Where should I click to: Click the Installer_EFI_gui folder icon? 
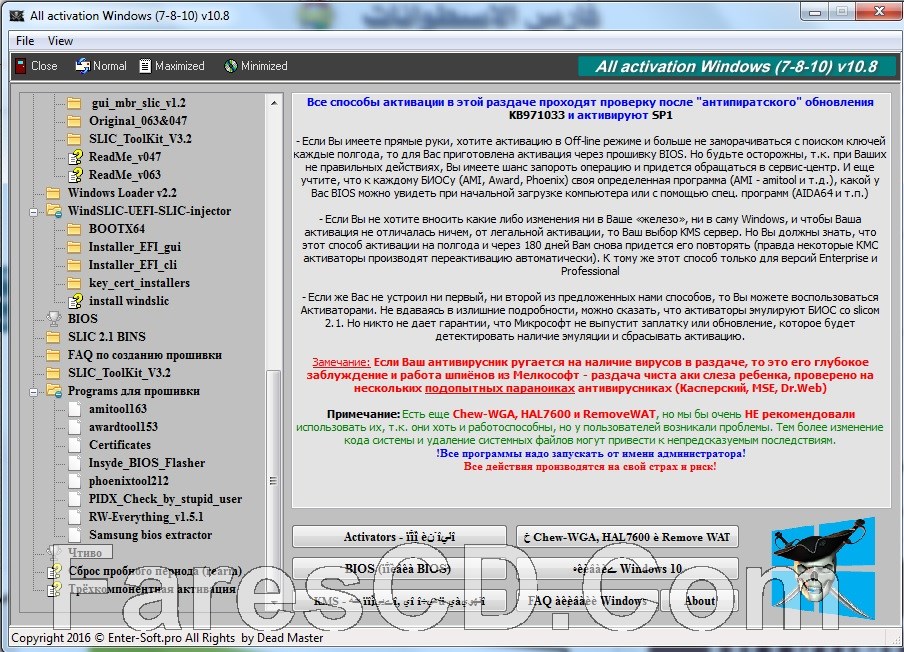coord(74,247)
